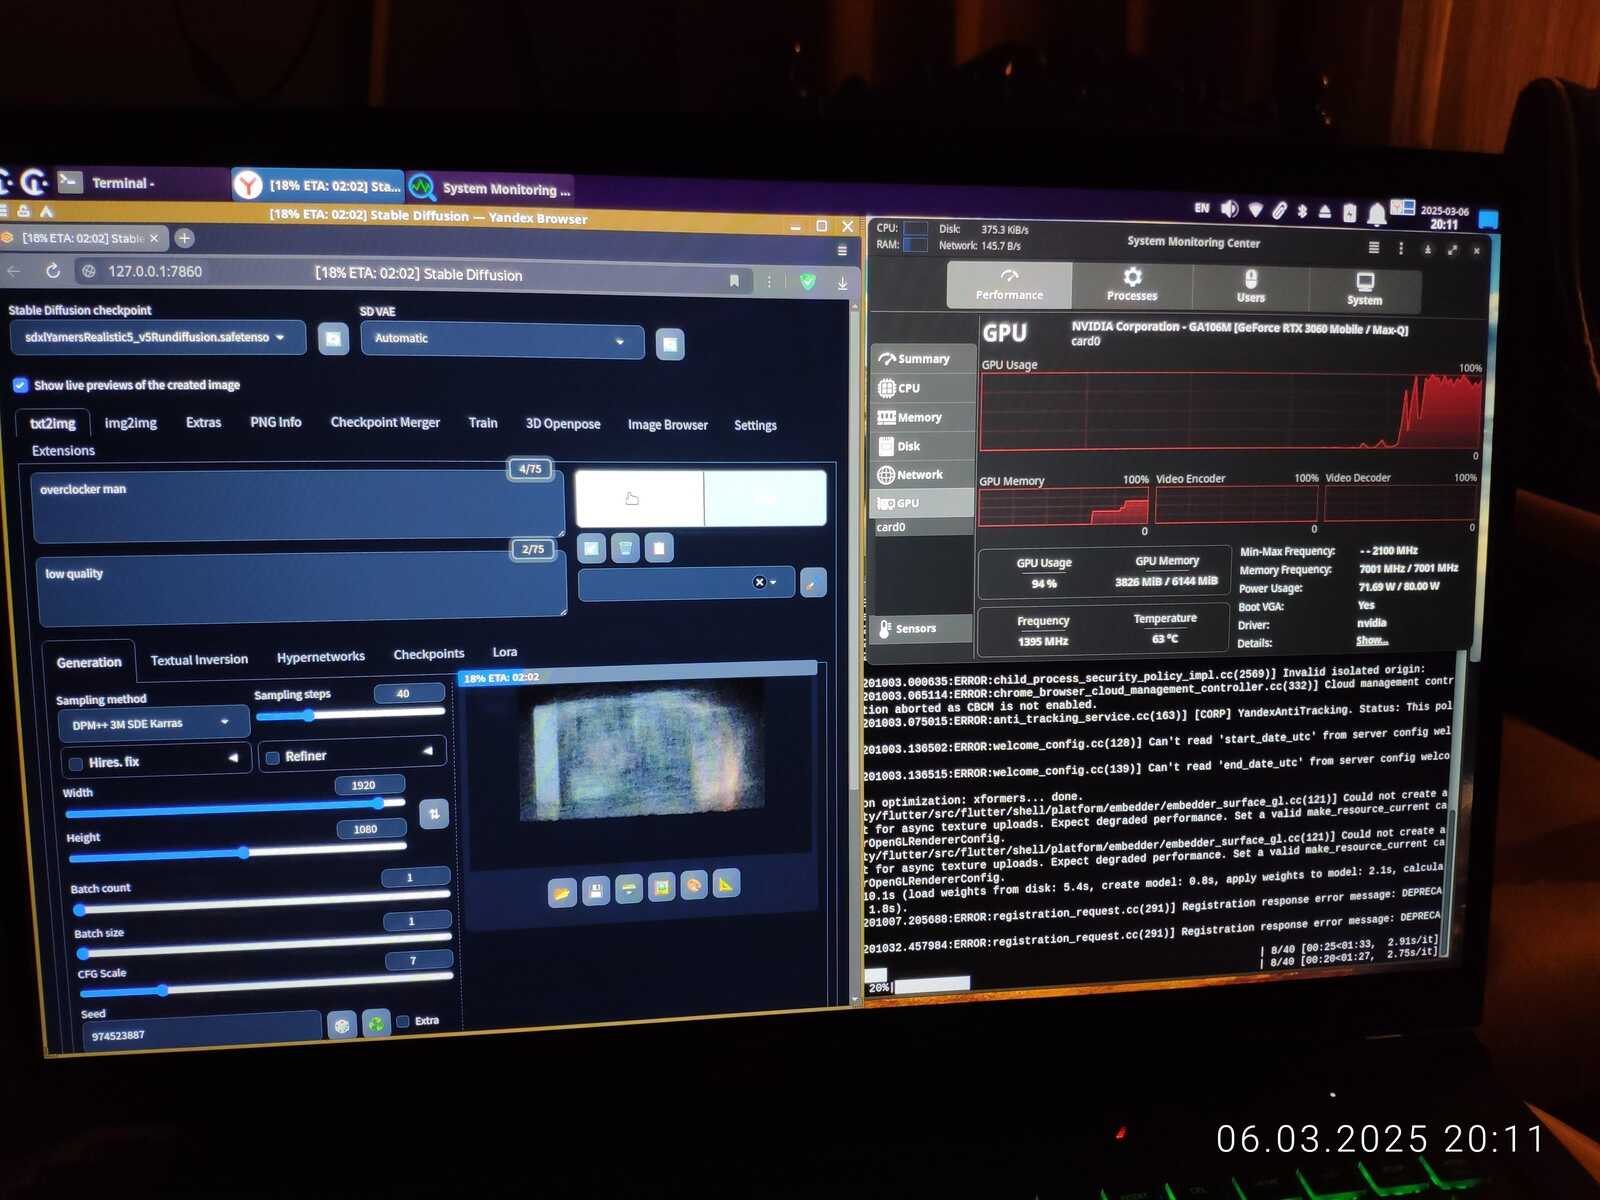1600x1200 pixels.
Task: Open the Processes tab in System Monitoring Center
Action: pos(1132,285)
